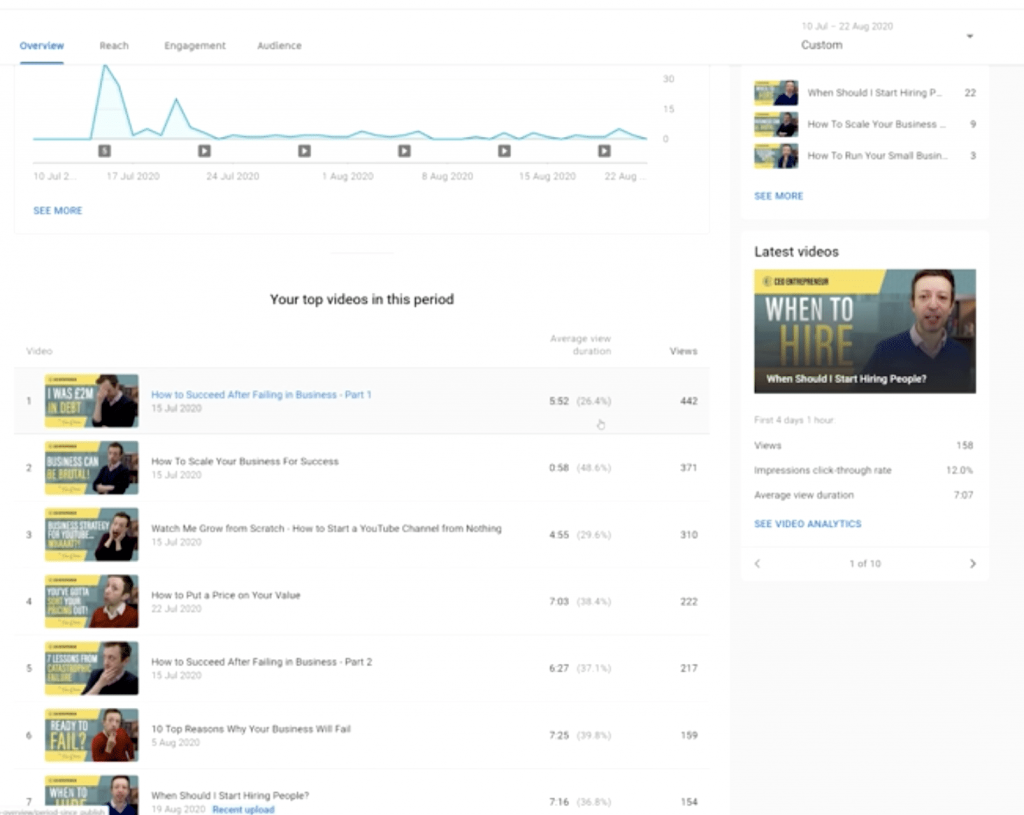Click video upload marker before 8 Aug 2020
1024x815 pixels.
(404, 151)
